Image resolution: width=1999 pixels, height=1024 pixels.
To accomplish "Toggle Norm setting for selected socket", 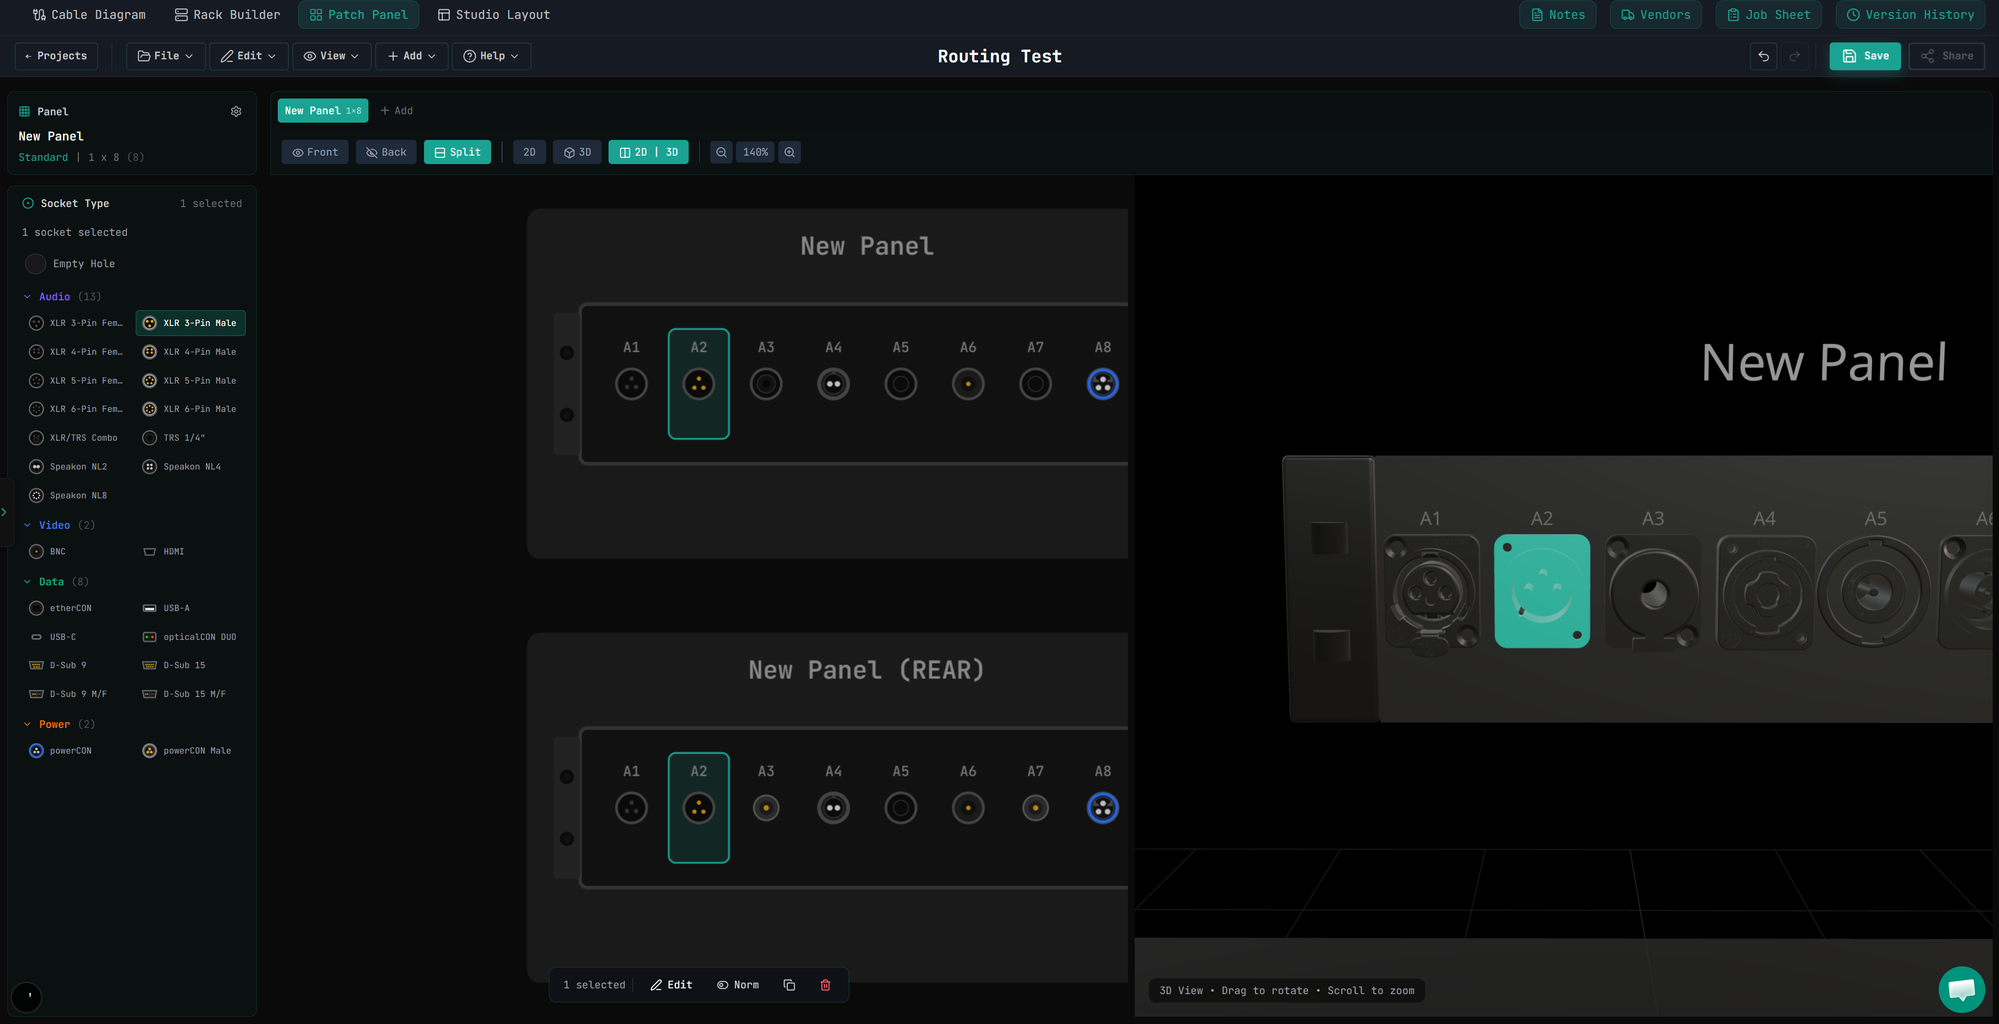I will coord(738,985).
